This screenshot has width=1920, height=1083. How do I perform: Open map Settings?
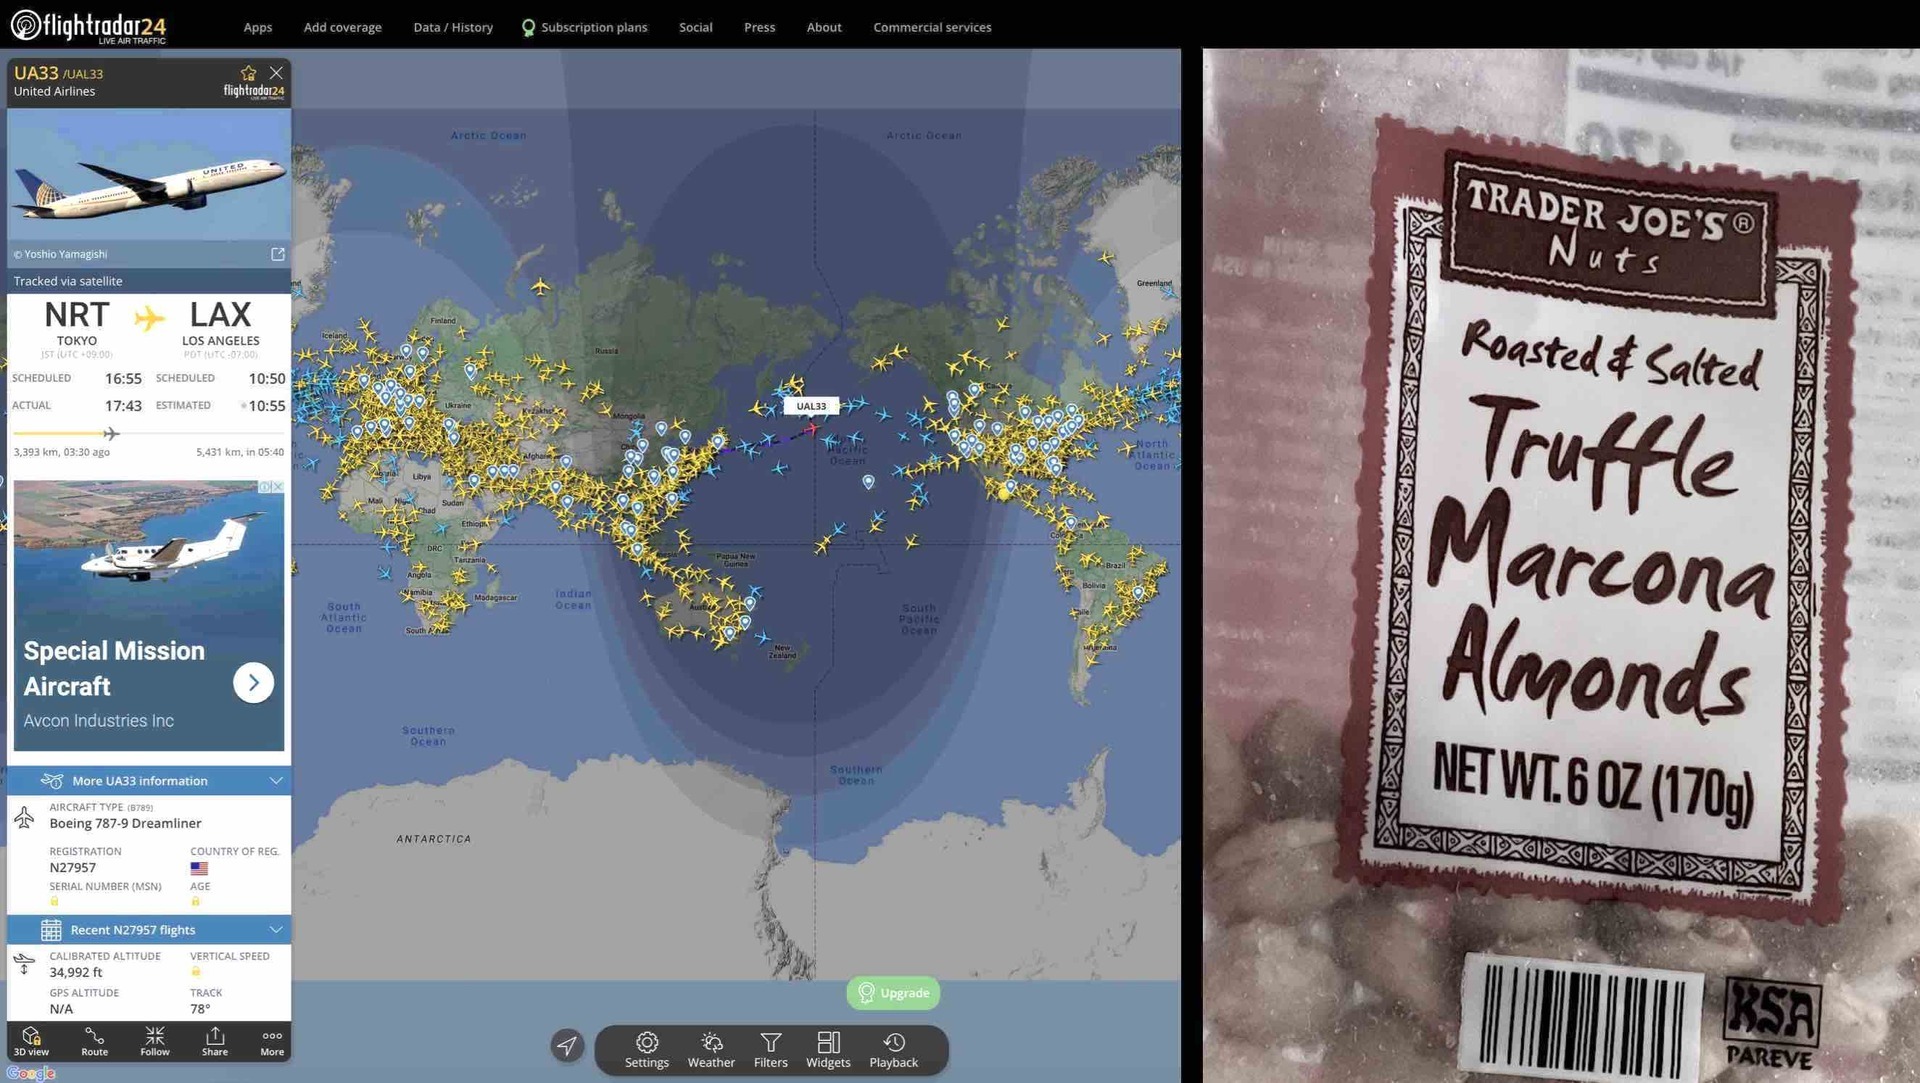tap(647, 1050)
